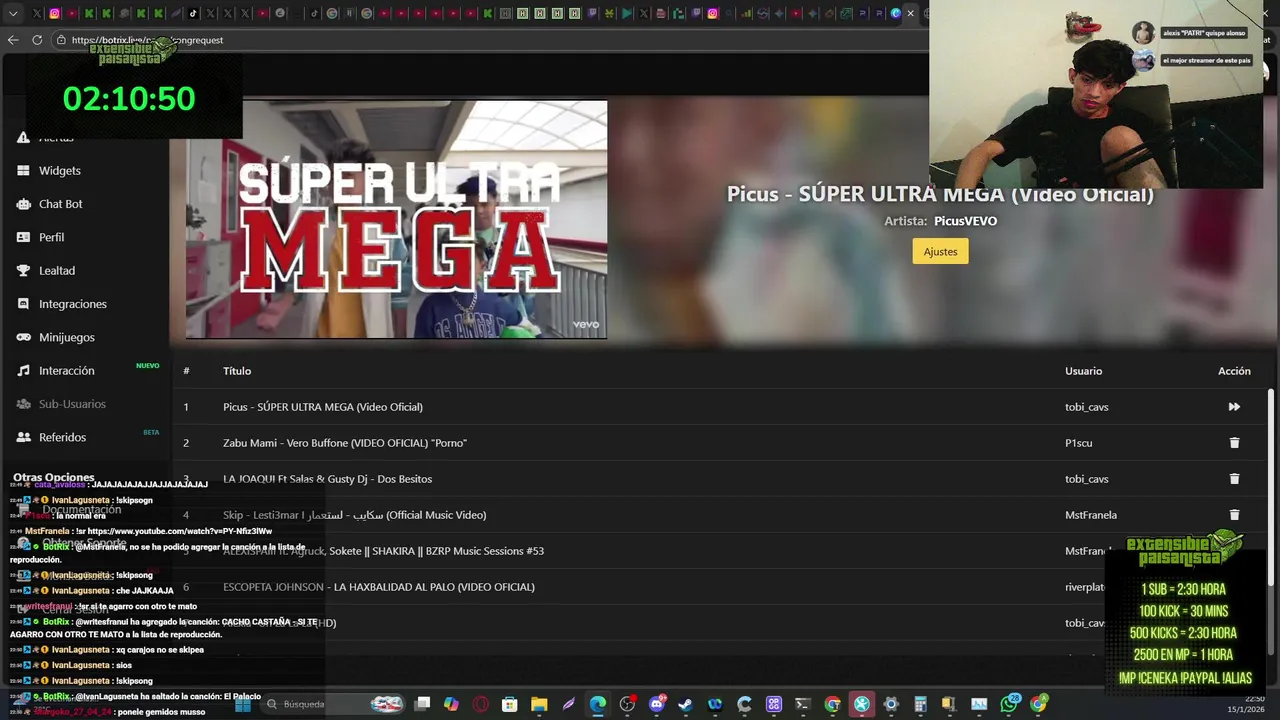Click the Acción column header

click(1234, 371)
